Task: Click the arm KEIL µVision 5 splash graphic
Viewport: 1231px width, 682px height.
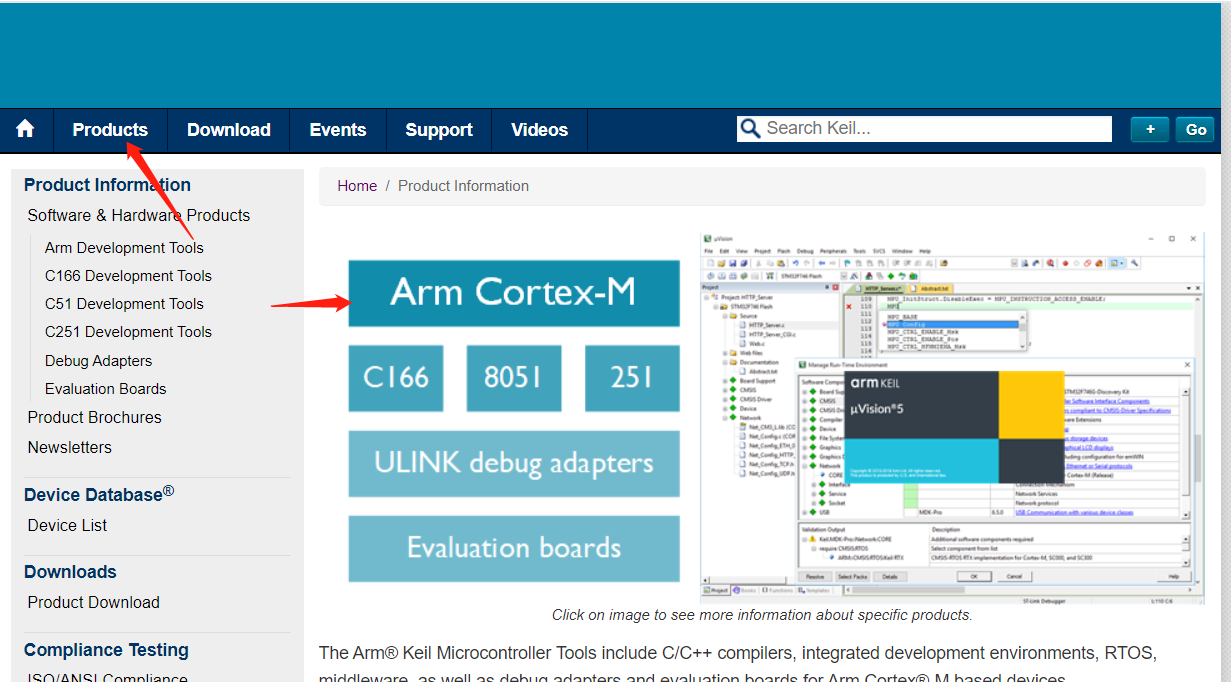Action: coord(955,427)
